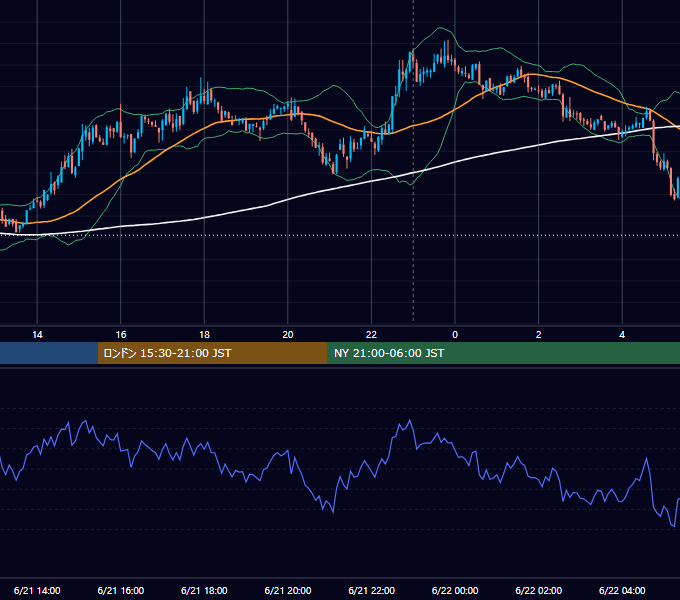Click the 18 hour axis label
Viewport: 680px width, 600px height.
point(204,335)
